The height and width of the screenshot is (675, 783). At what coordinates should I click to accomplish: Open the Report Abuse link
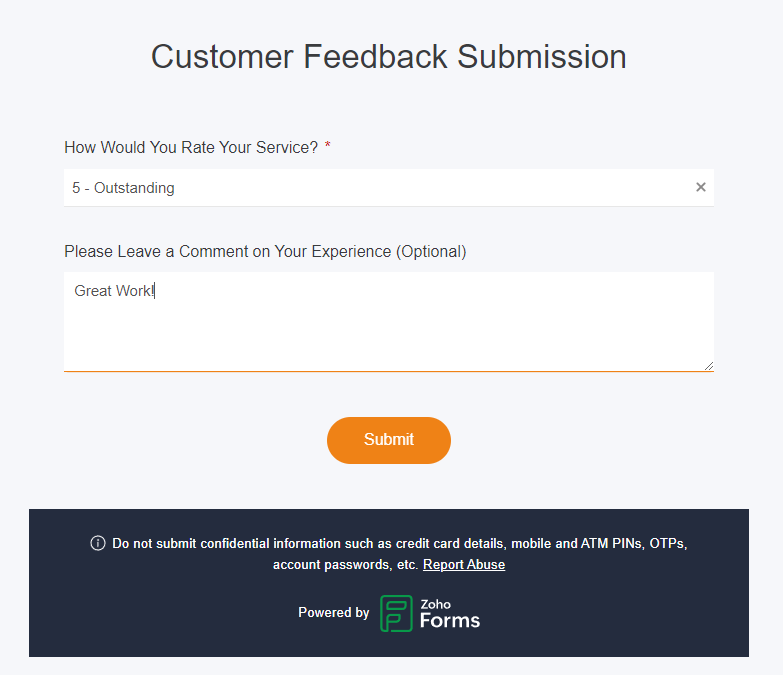[464, 564]
